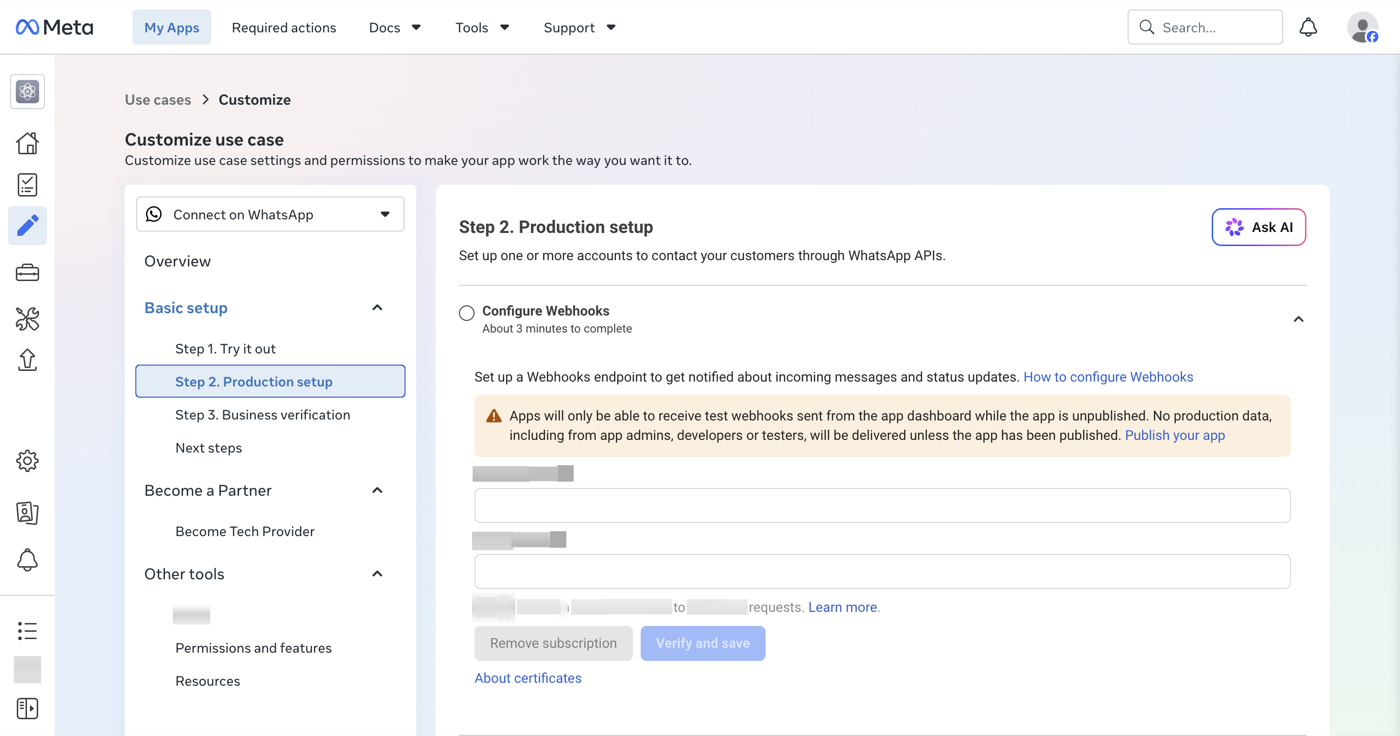Collapse the Other tools chevron

[377, 574]
